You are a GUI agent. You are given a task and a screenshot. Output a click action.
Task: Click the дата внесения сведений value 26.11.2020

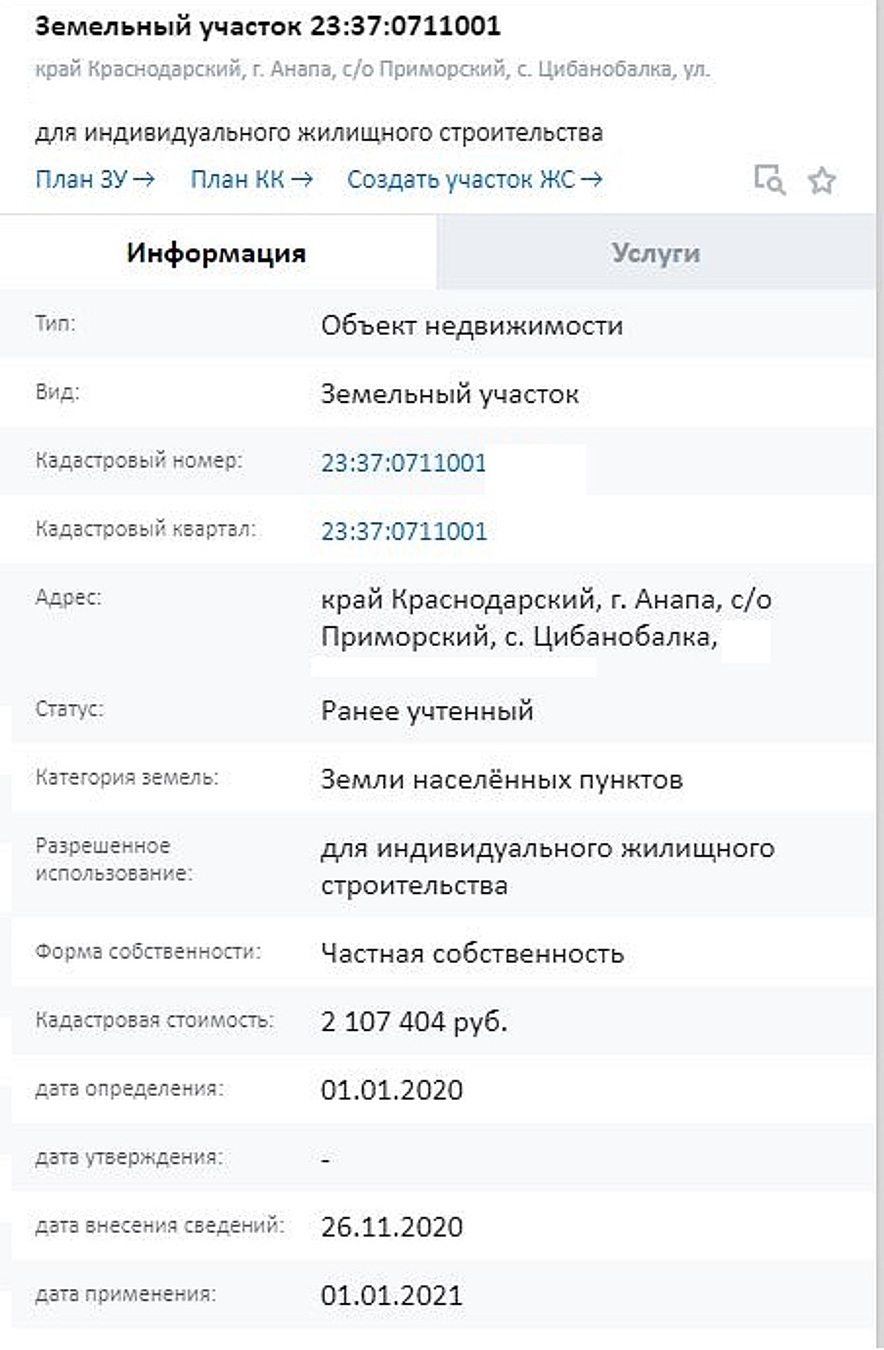(392, 1227)
